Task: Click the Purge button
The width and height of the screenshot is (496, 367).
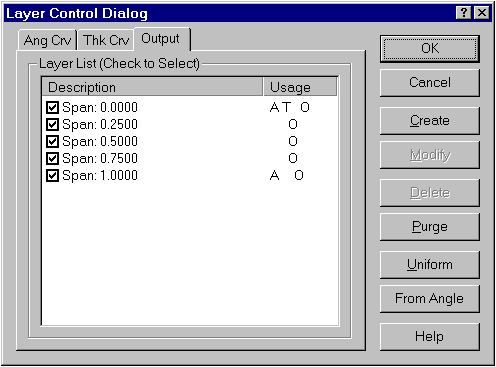Action: pos(430,227)
